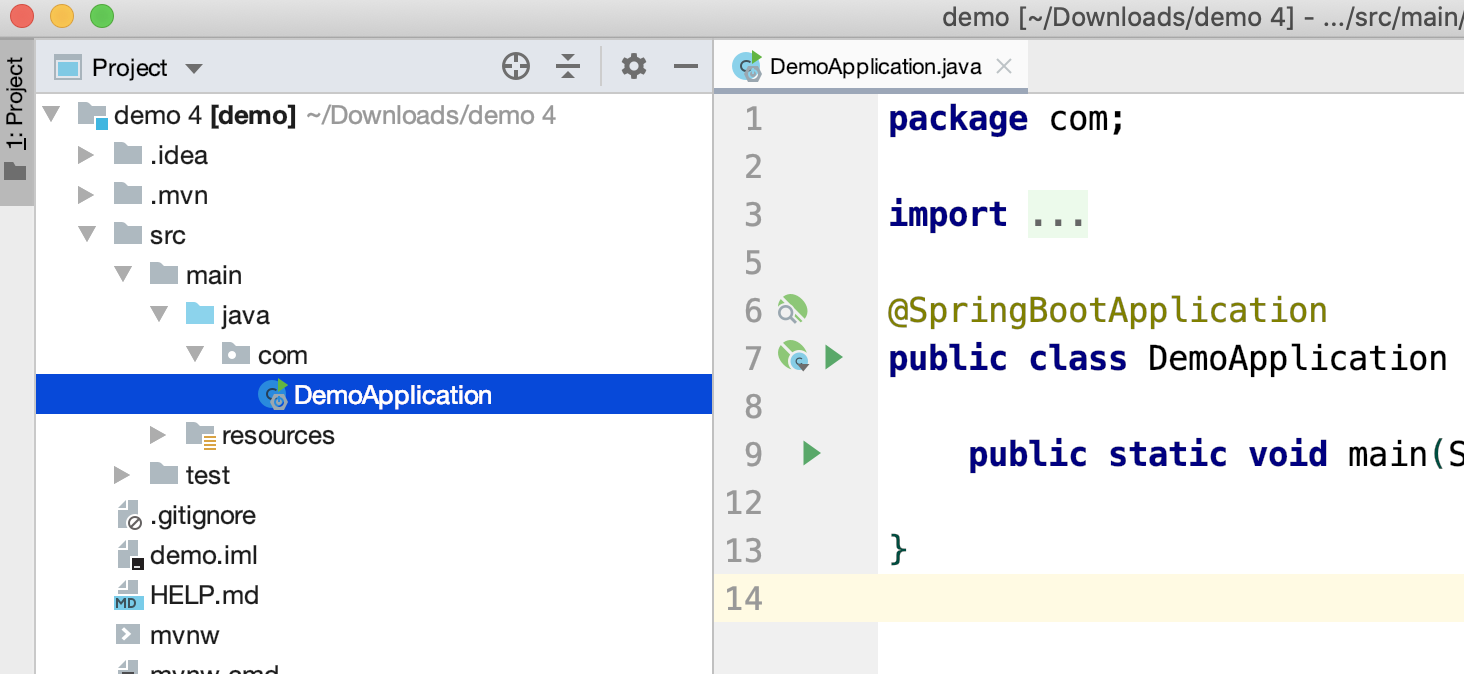Click the mvnw script file icon
The height and width of the screenshot is (674, 1464).
(128, 634)
